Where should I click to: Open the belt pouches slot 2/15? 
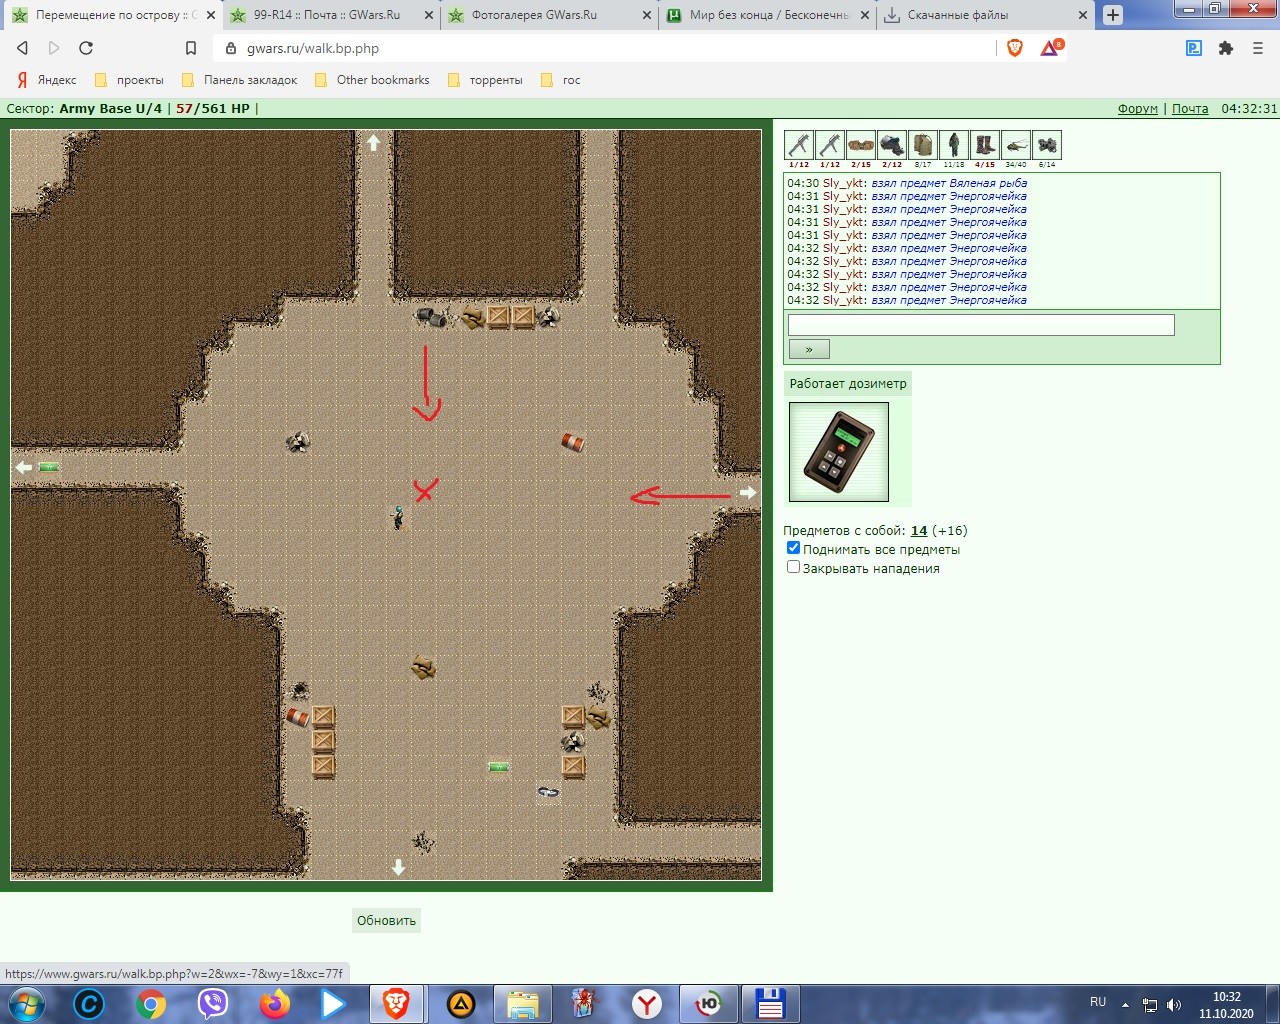pyautogui.click(x=861, y=146)
